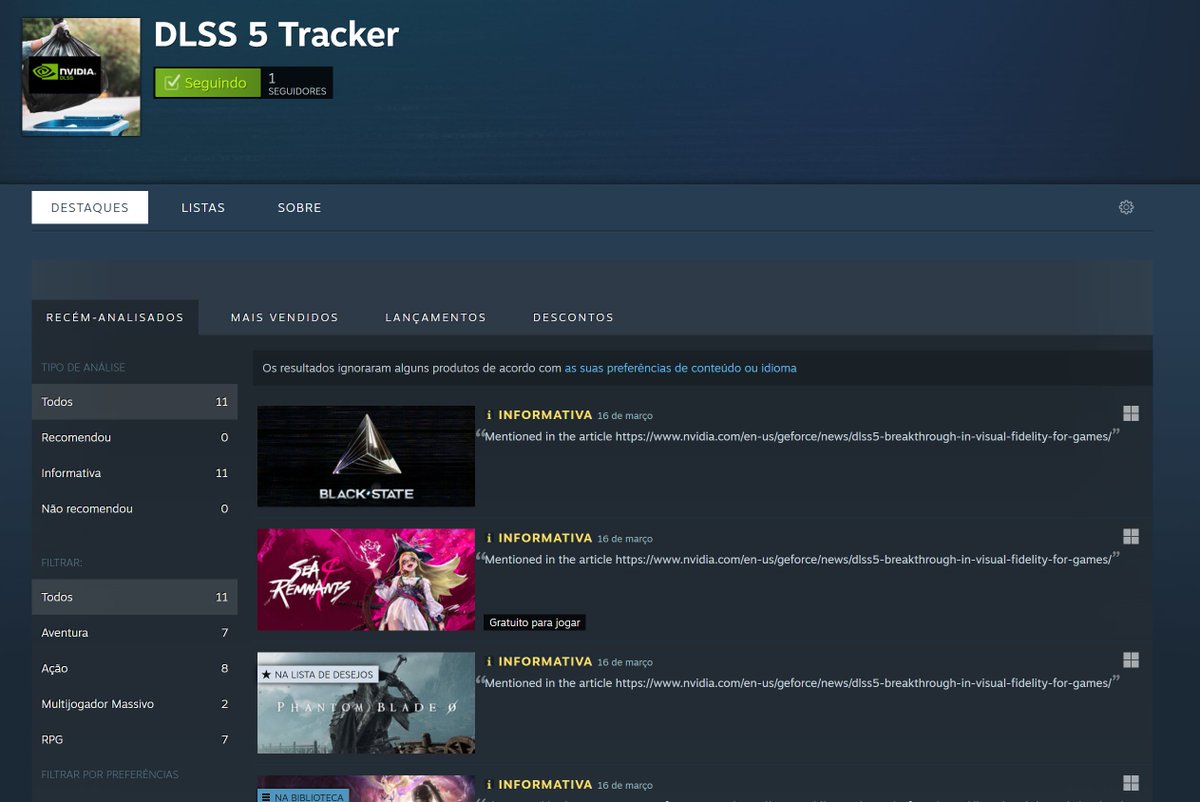Filter games by RPG
The width and height of the screenshot is (1200, 802).
pyautogui.click(x=135, y=740)
